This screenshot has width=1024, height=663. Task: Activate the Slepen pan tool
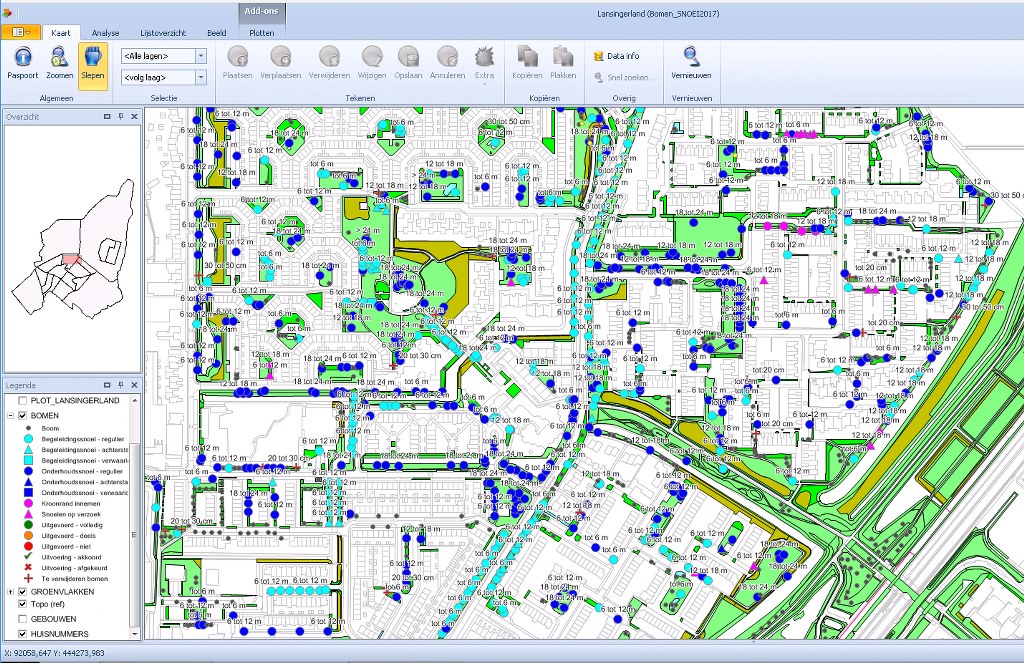tap(93, 62)
